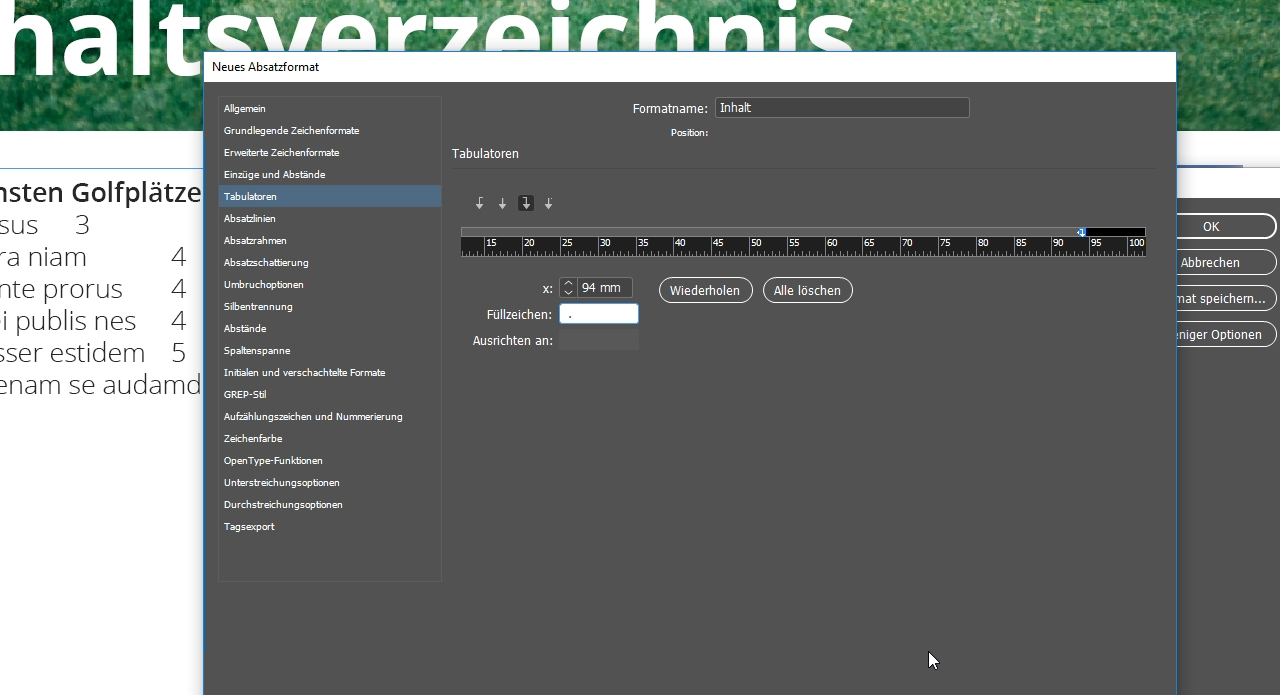The image size is (1280, 695).
Task: Decrease the x position stepper value
Action: click(568, 293)
